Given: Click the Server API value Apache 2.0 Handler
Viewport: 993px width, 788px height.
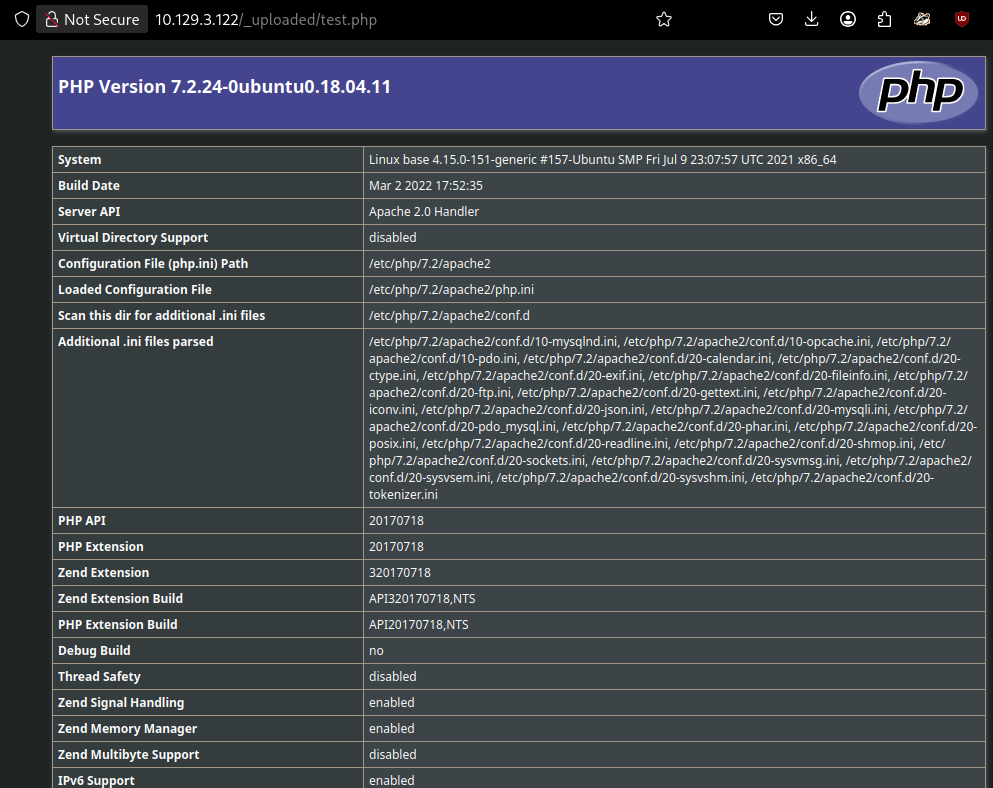Looking at the screenshot, I should (424, 212).
